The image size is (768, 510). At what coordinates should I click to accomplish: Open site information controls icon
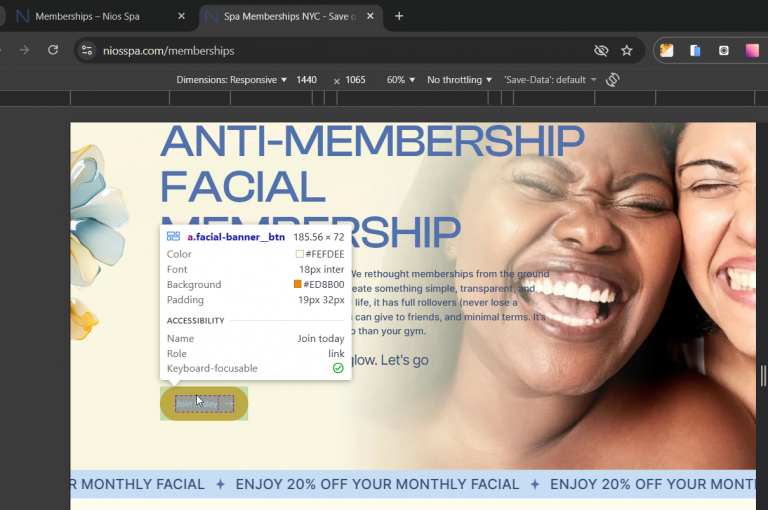pyautogui.click(x=87, y=50)
